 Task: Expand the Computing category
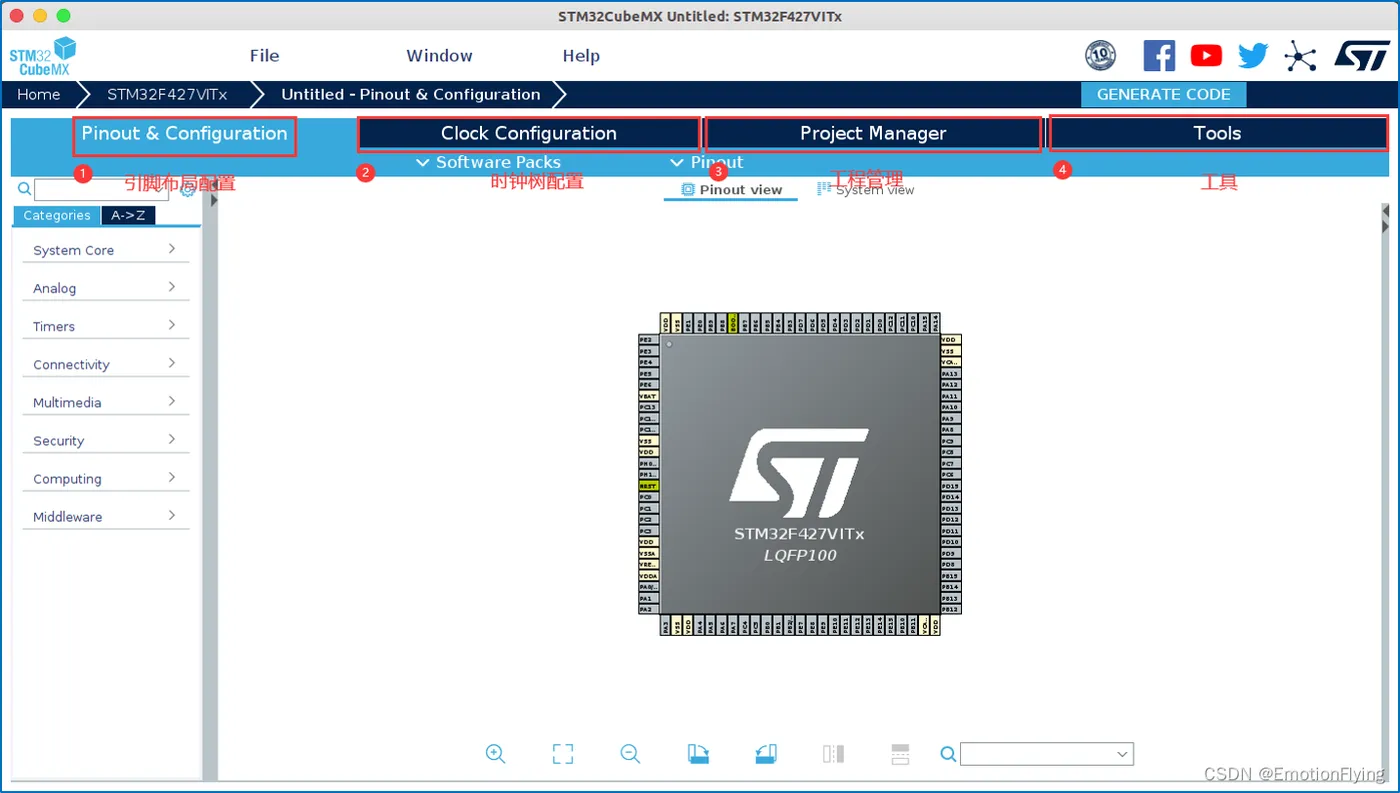pos(106,478)
